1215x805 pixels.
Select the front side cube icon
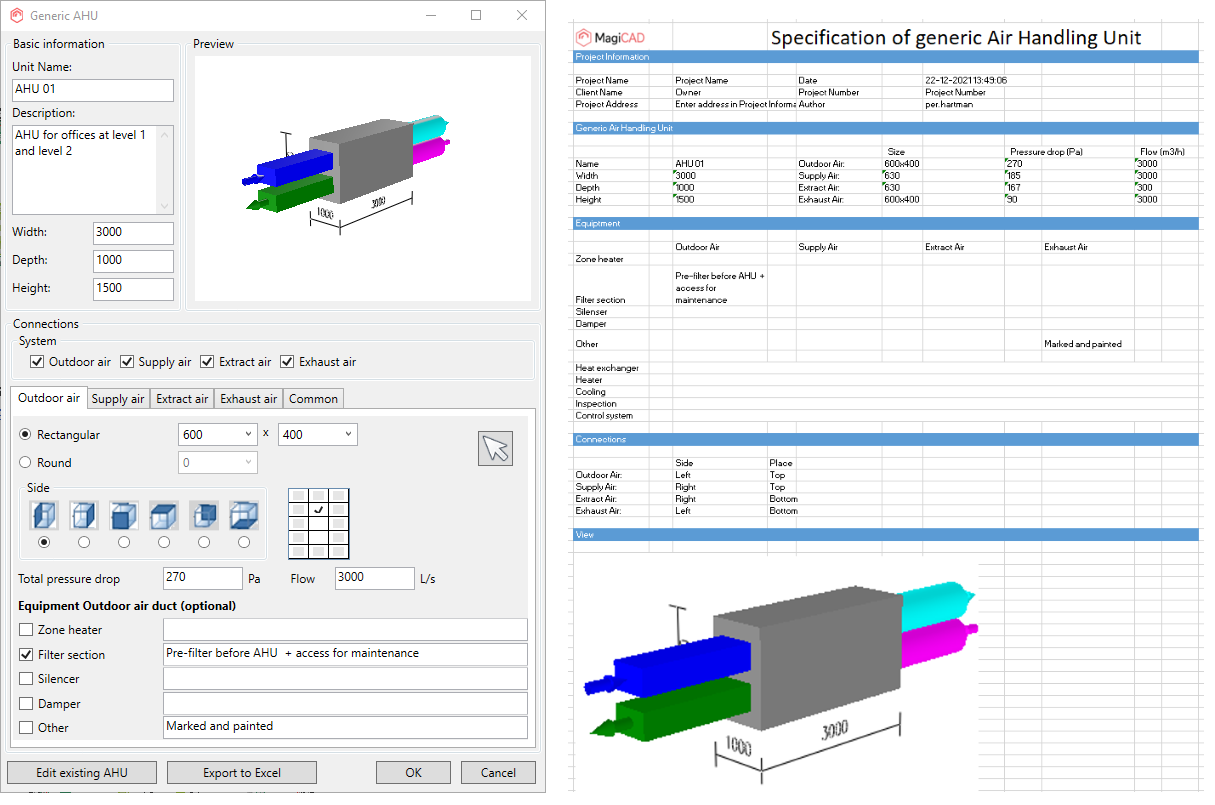click(124, 516)
